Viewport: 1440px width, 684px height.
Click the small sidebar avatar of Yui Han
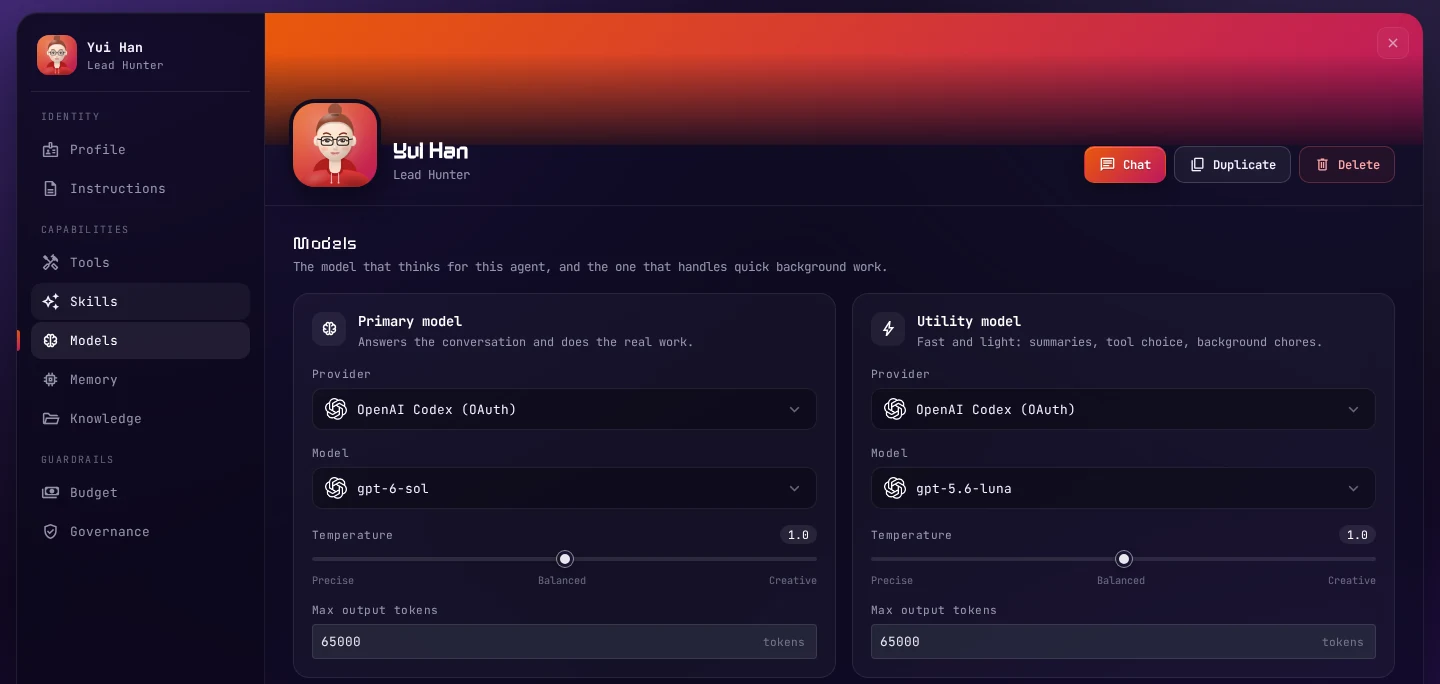[x=57, y=55]
